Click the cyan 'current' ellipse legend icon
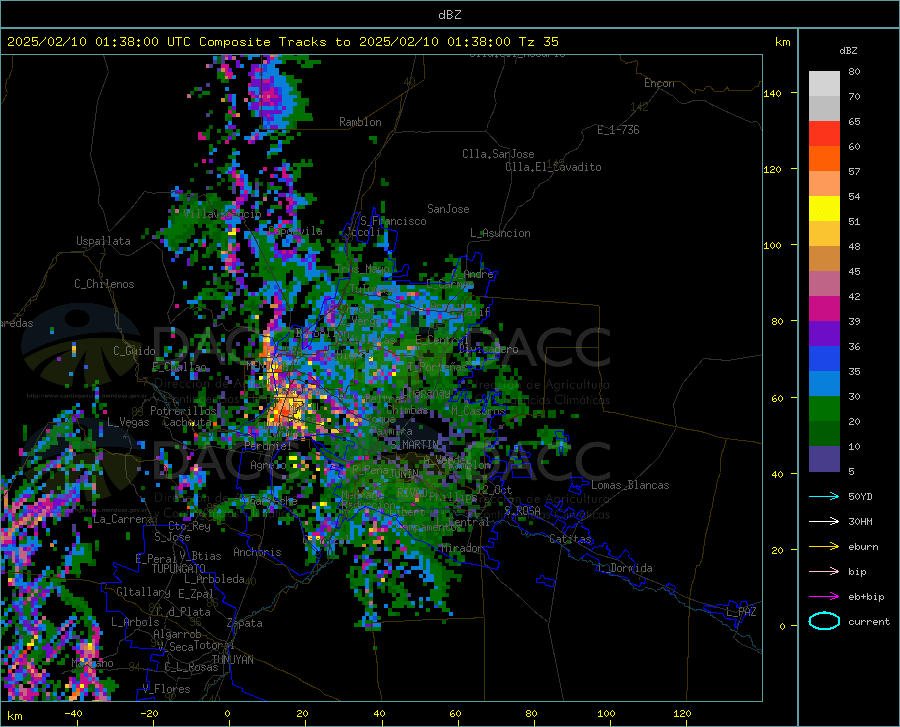 pyautogui.click(x=824, y=621)
